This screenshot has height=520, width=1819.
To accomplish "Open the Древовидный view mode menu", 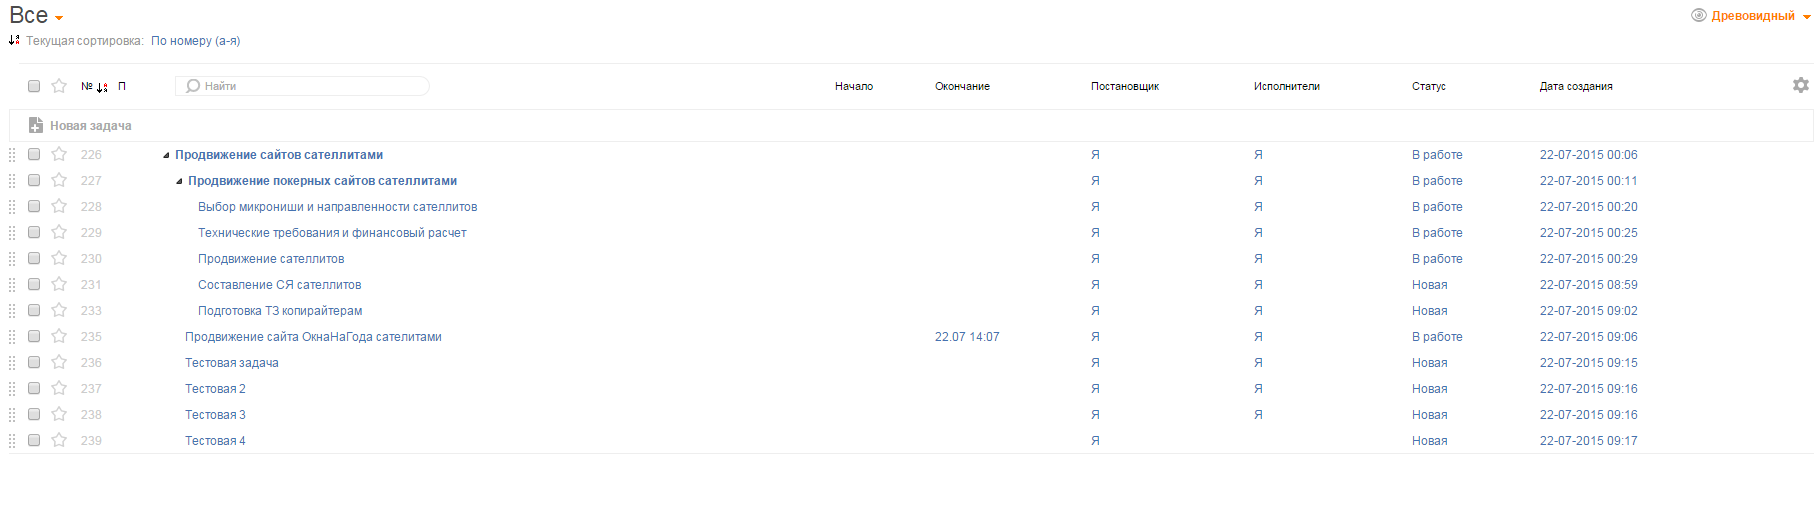I will [1752, 16].
